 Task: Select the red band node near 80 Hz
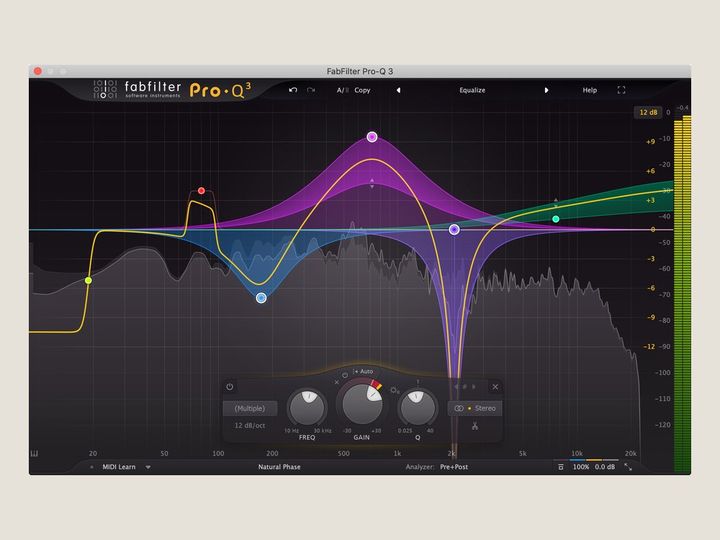pyautogui.click(x=201, y=191)
